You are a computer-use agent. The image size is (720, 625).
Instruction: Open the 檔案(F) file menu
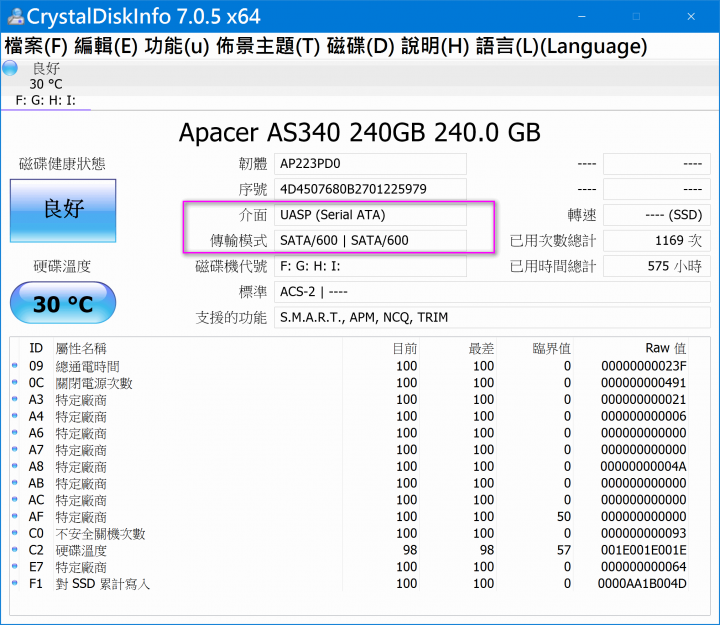pyautogui.click(x=36, y=46)
